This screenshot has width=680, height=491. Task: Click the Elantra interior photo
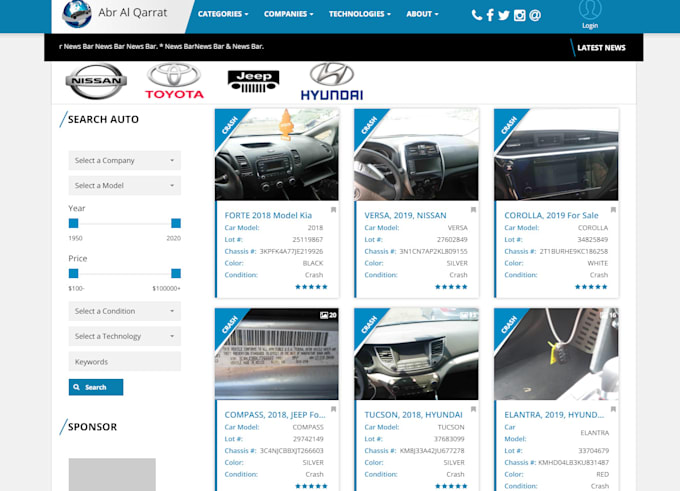point(556,354)
